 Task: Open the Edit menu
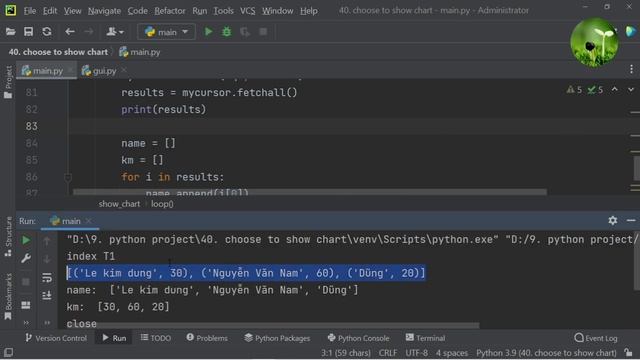pos(50,11)
